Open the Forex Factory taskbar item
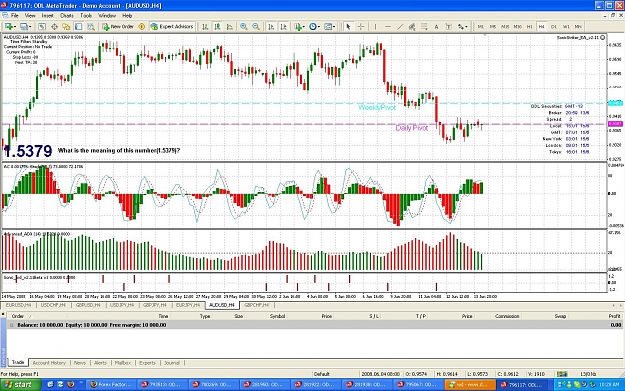 (x=111, y=385)
